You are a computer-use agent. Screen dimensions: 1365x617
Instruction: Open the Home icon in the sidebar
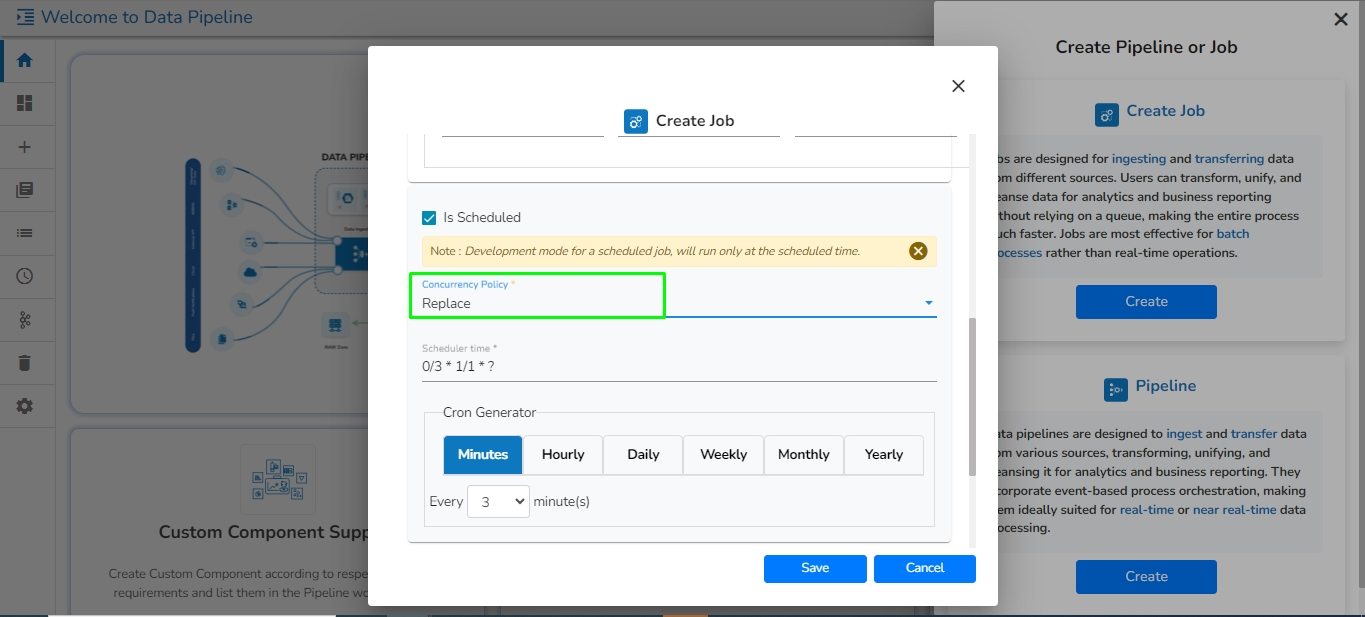25,60
